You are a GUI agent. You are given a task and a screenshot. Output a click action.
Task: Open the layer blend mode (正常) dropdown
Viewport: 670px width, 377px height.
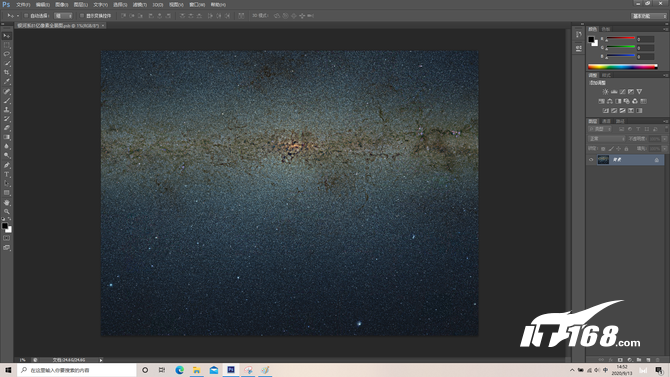607,139
